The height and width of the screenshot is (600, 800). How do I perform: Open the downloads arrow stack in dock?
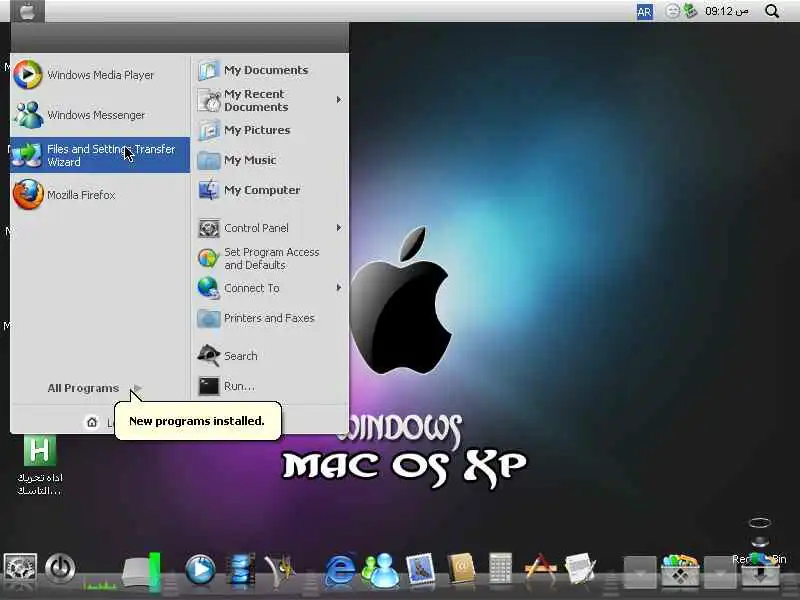point(760,572)
